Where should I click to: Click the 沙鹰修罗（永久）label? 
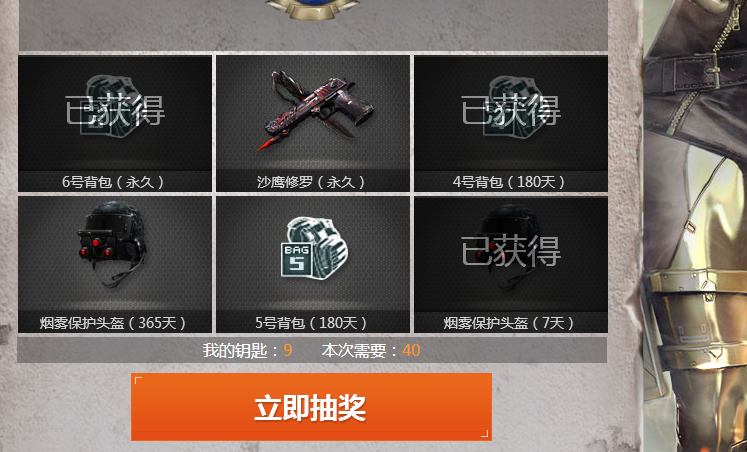(x=313, y=182)
